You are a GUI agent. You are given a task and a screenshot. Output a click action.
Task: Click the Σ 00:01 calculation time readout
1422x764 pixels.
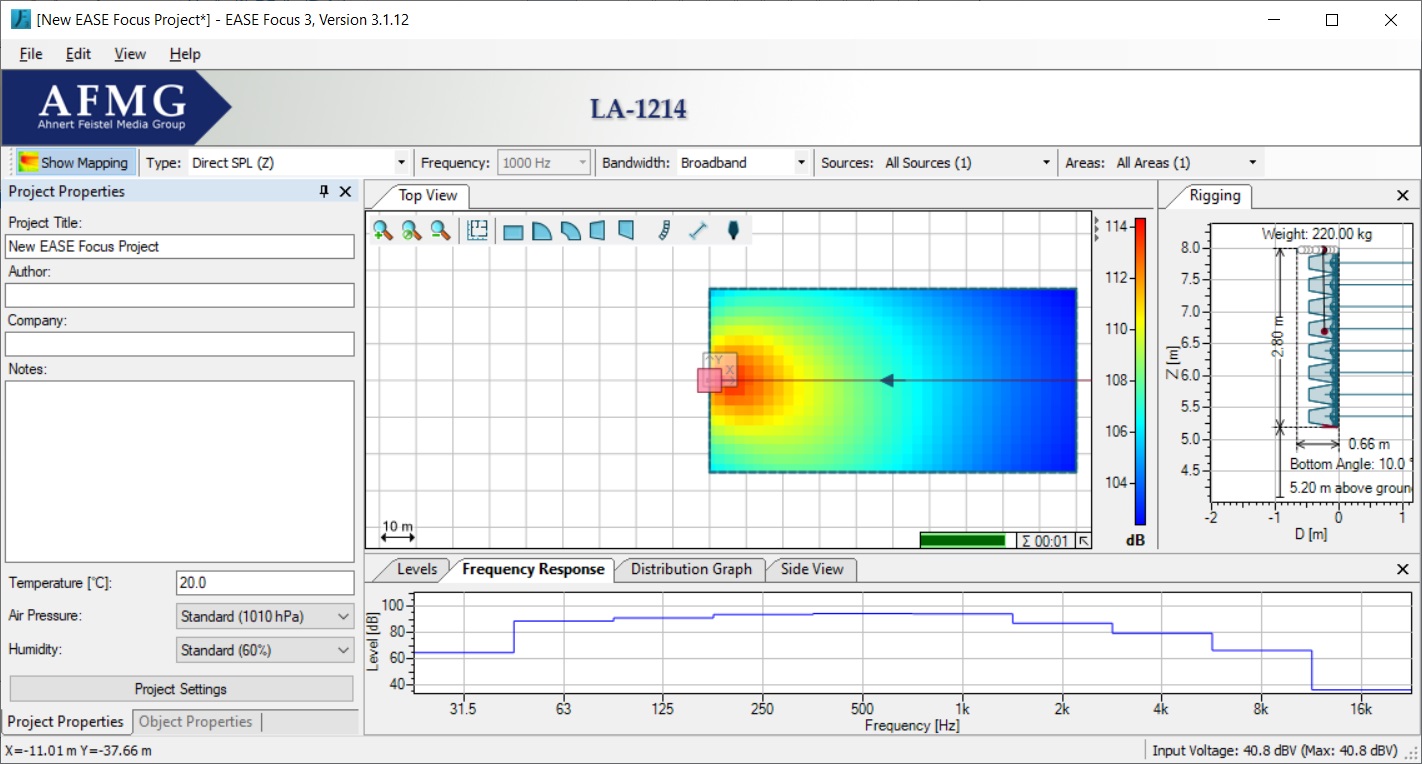1044,541
